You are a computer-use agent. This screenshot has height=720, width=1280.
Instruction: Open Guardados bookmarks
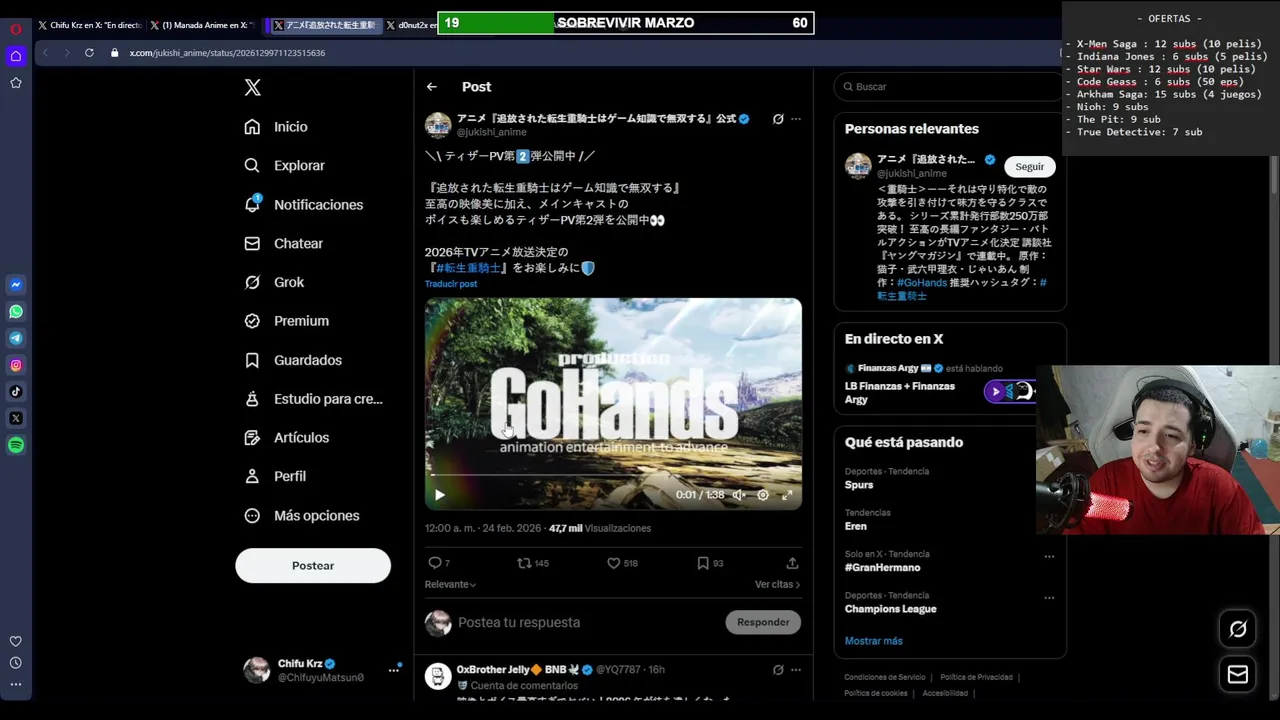click(293, 360)
